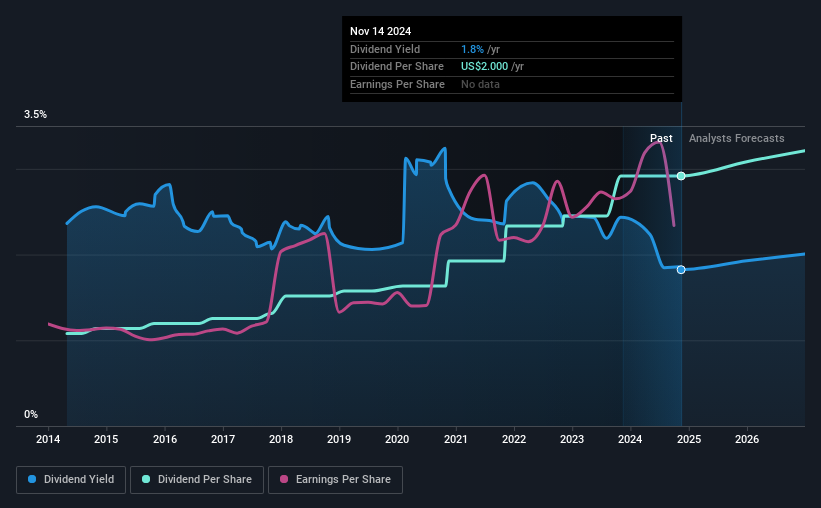Click the 2025 x-axis label
This screenshot has width=821, height=508.
pos(689,439)
